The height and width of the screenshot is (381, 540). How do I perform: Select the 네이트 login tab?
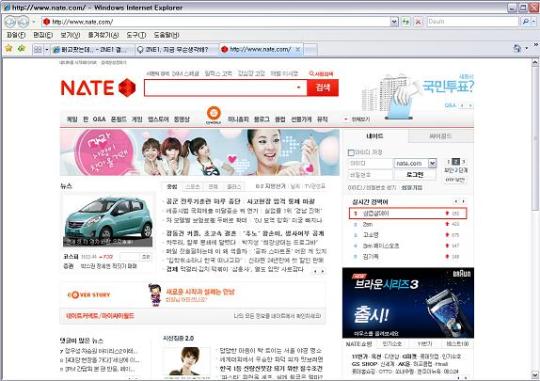pyautogui.click(x=375, y=136)
